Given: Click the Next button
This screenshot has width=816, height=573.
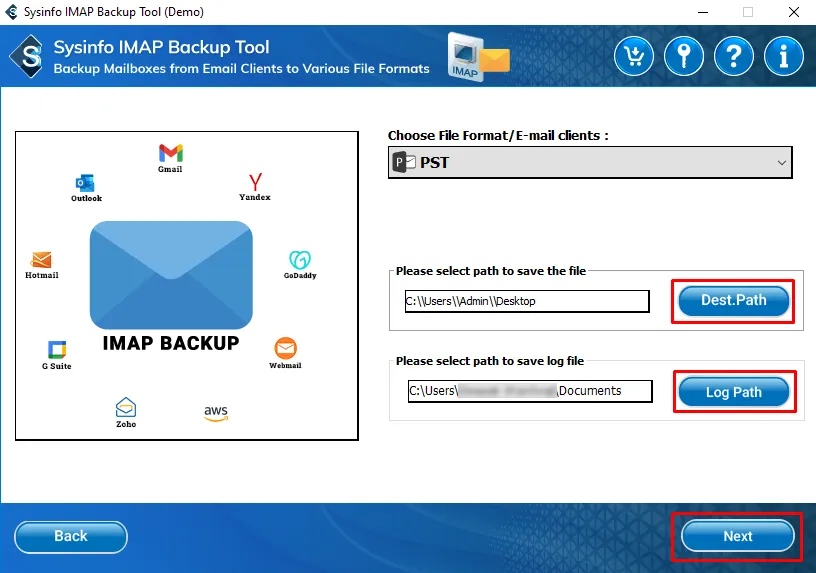Looking at the screenshot, I should [737, 536].
